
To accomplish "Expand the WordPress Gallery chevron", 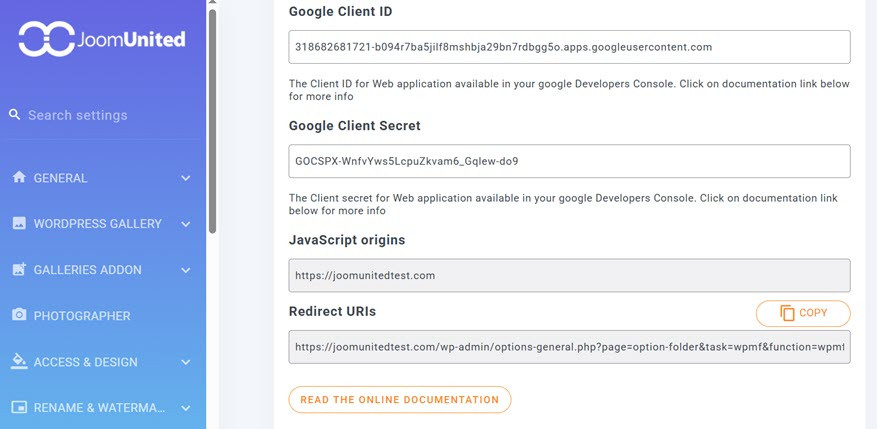I will coord(185,224).
